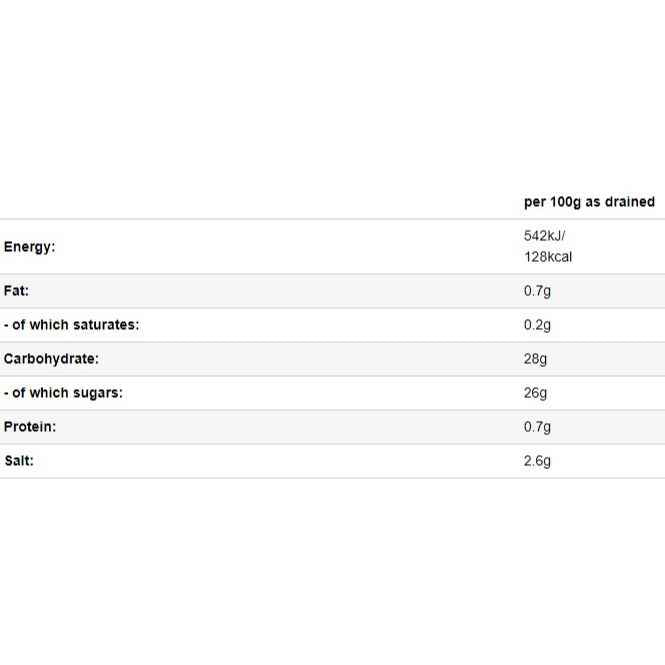The image size is (665, 665).
Task: Select the Salt row label
Action: pyautogui.click(x=19, y=461)
